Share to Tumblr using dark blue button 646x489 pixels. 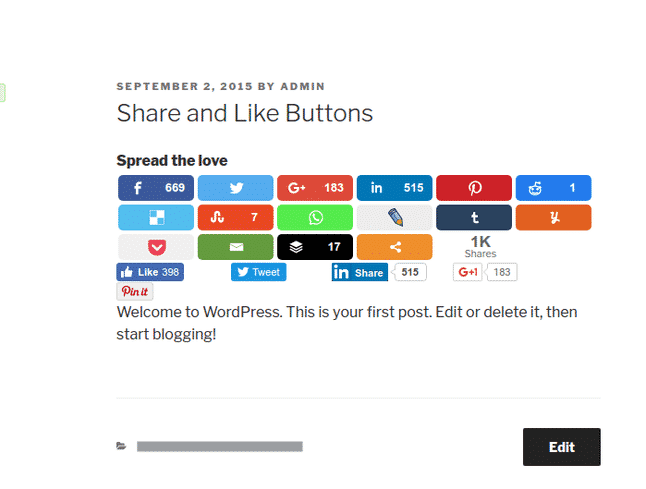[473, 217]
